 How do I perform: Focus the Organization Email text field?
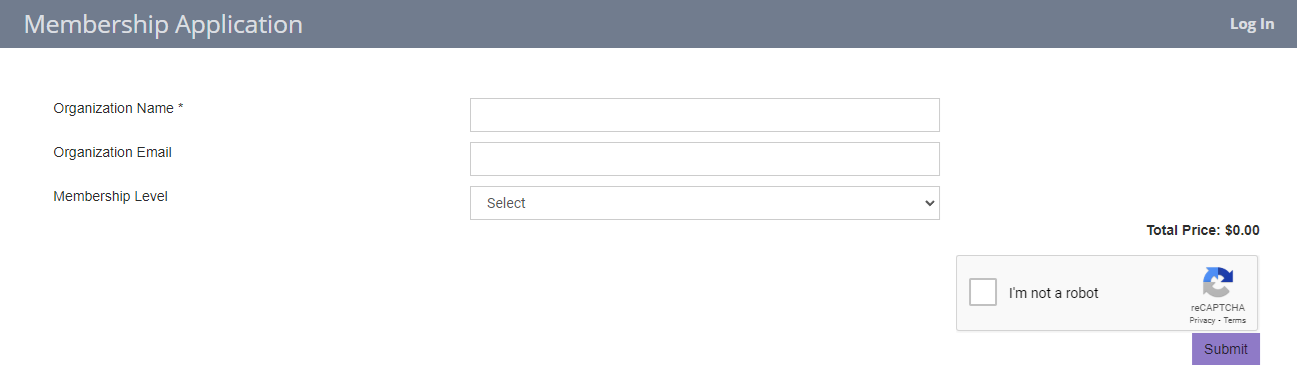coord(705,159)
